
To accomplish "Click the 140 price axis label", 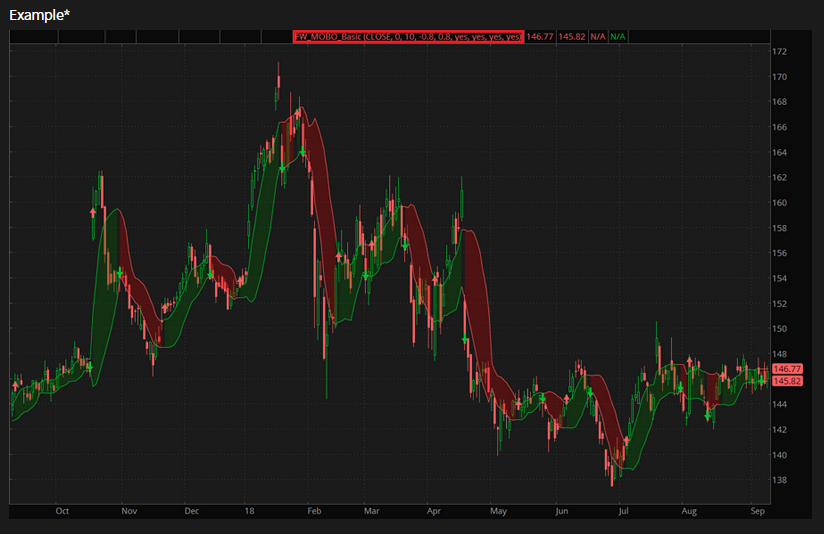I will (x=779, y=455).
